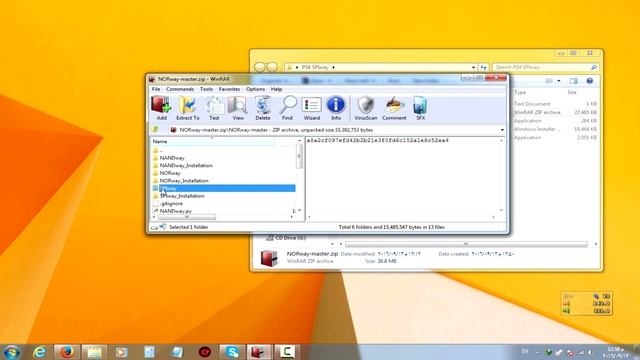Open File Explorer from the taskbar
This screenshot has width=640, height=360.
pyautogui.click(x=94, y=352)
